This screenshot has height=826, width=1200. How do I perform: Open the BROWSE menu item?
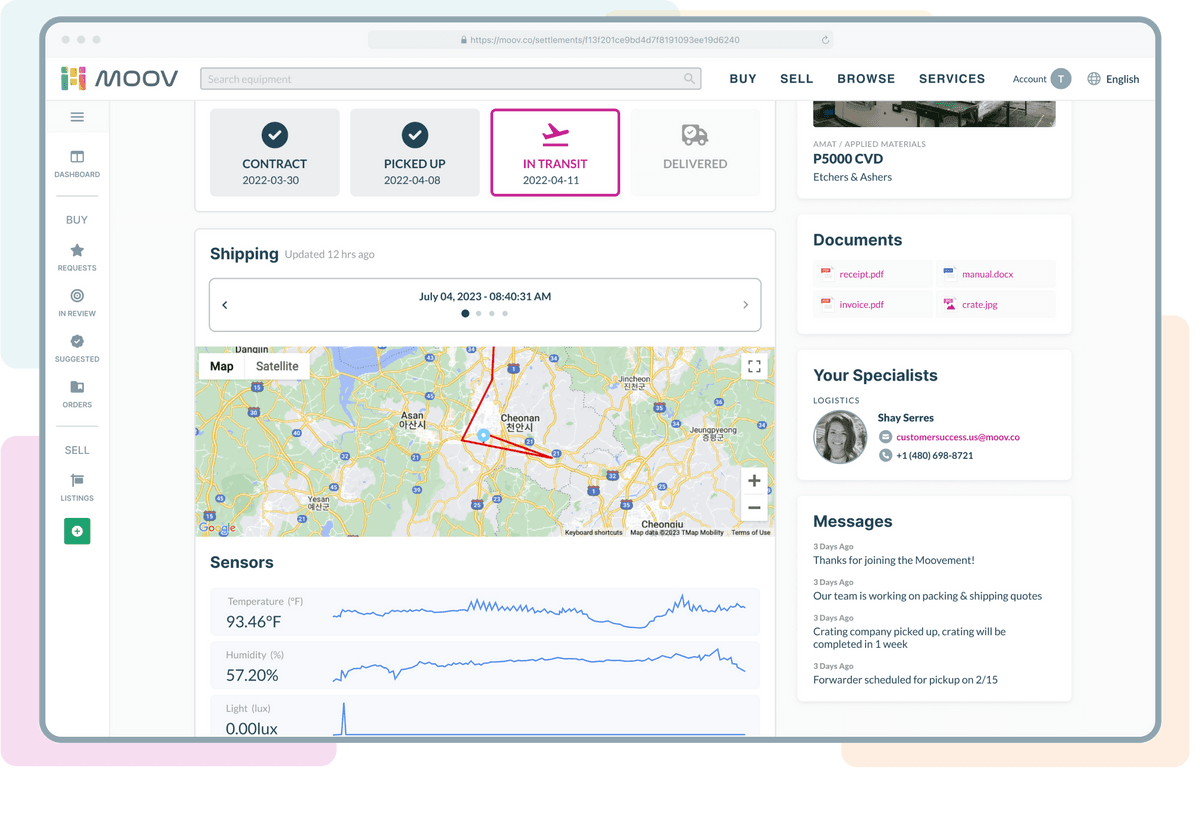866,79
